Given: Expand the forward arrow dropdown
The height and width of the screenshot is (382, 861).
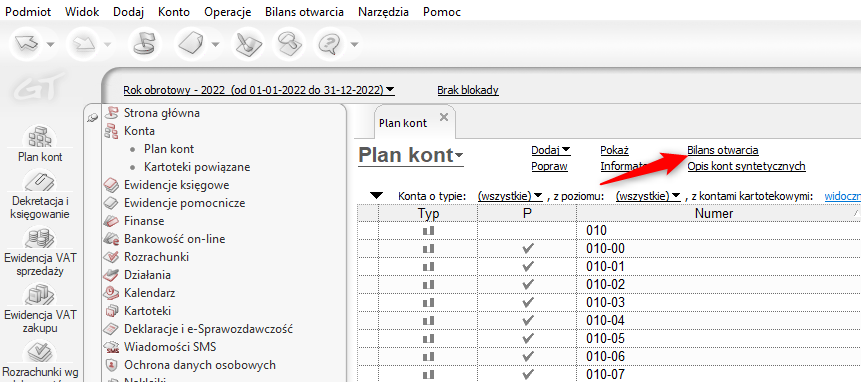Looking at the screenshot, I should click(107, 44).
